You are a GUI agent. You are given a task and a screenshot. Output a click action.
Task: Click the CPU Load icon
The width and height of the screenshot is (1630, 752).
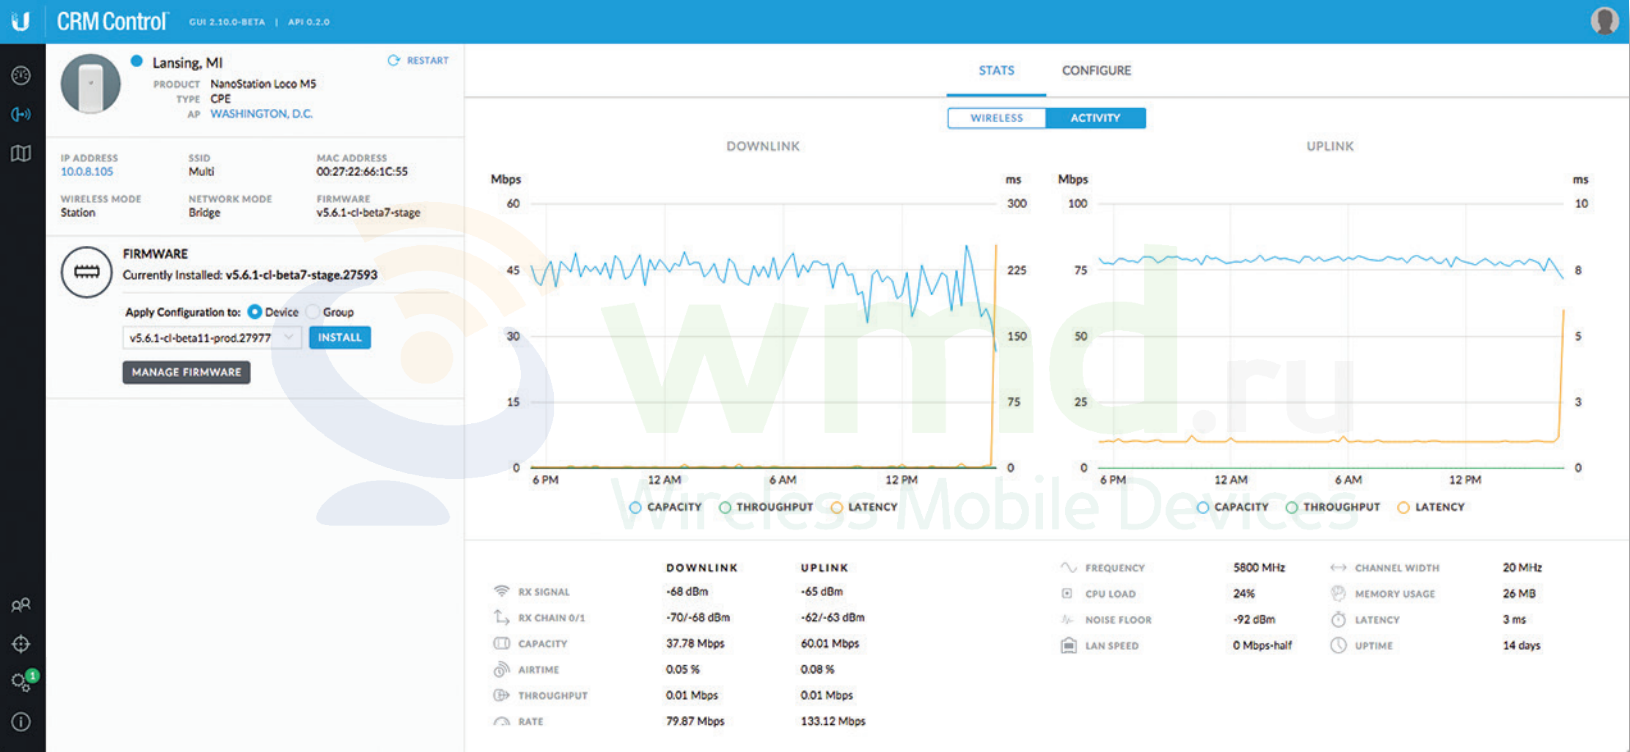point(1067,593)
